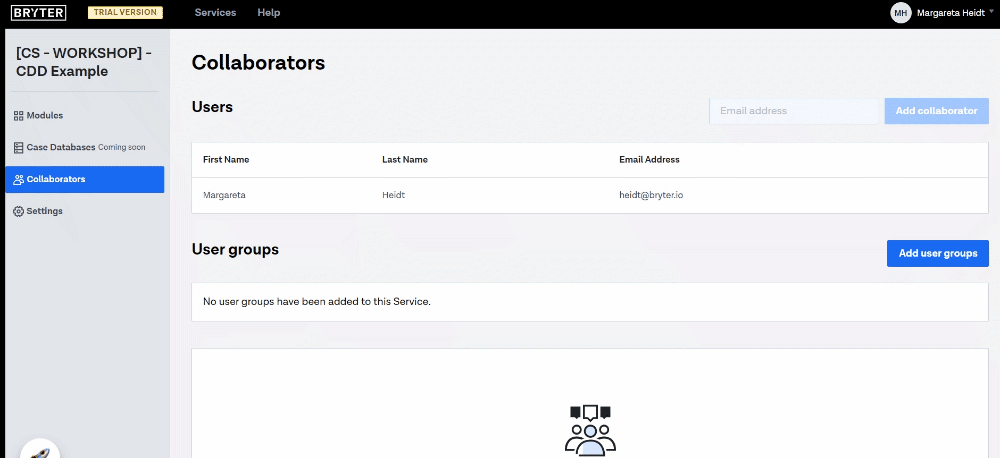Open the Help menu

(268, 13)
